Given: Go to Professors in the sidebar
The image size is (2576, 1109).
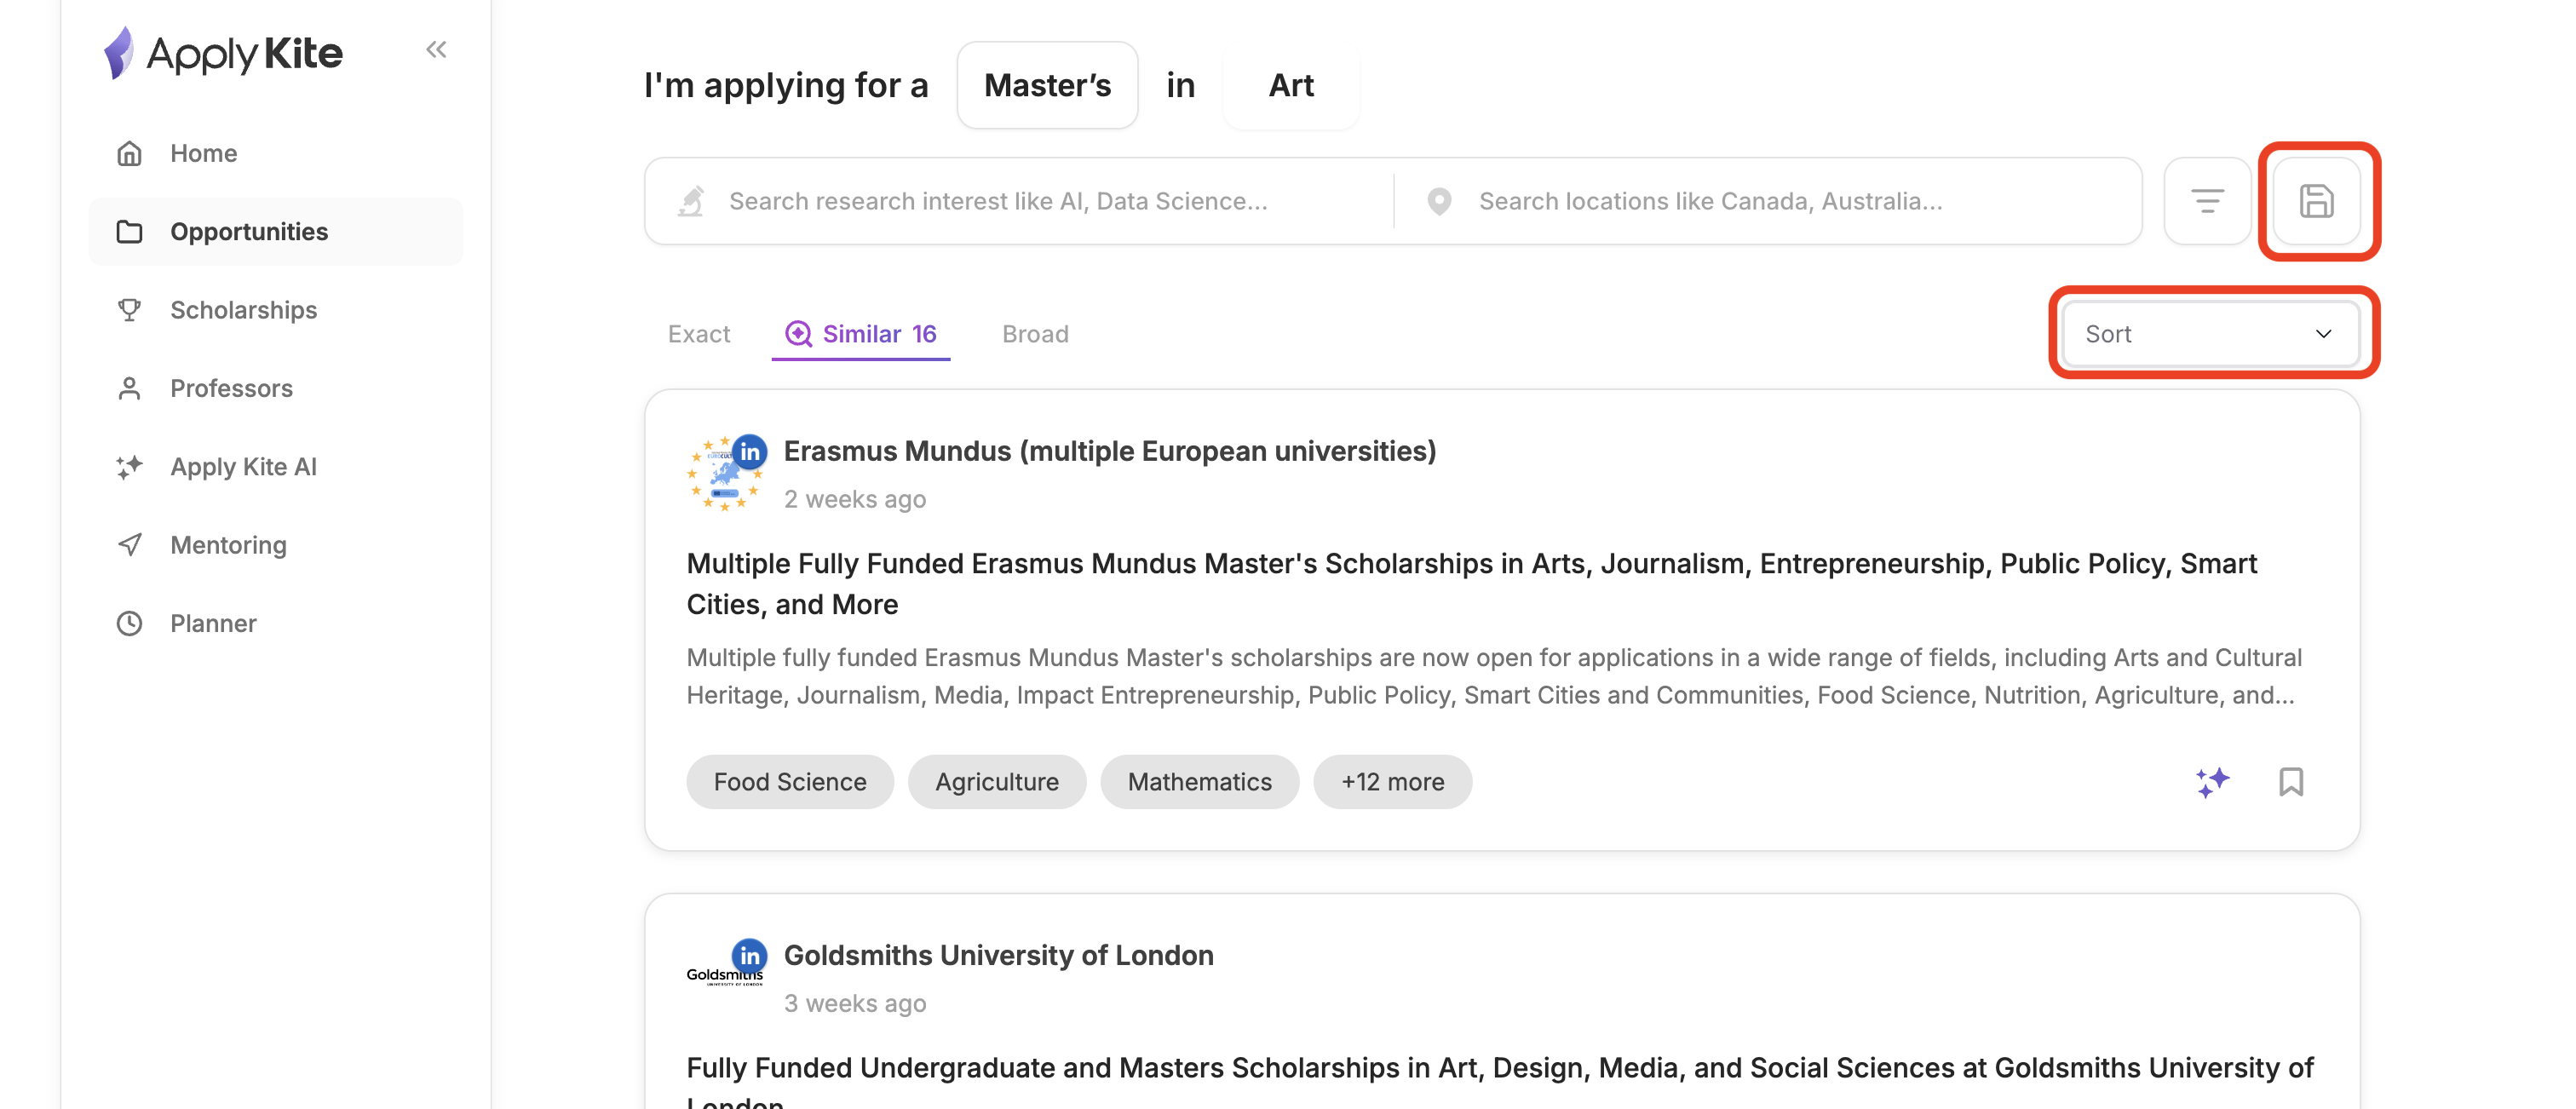Looking at the screenshot, I should pyautogui.click(x=231, y=388).
